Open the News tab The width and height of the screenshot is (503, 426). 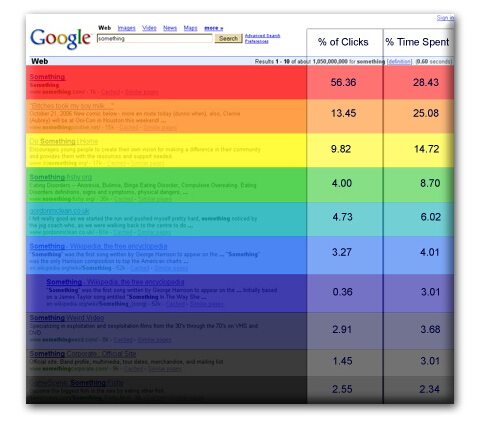(170, 28)
